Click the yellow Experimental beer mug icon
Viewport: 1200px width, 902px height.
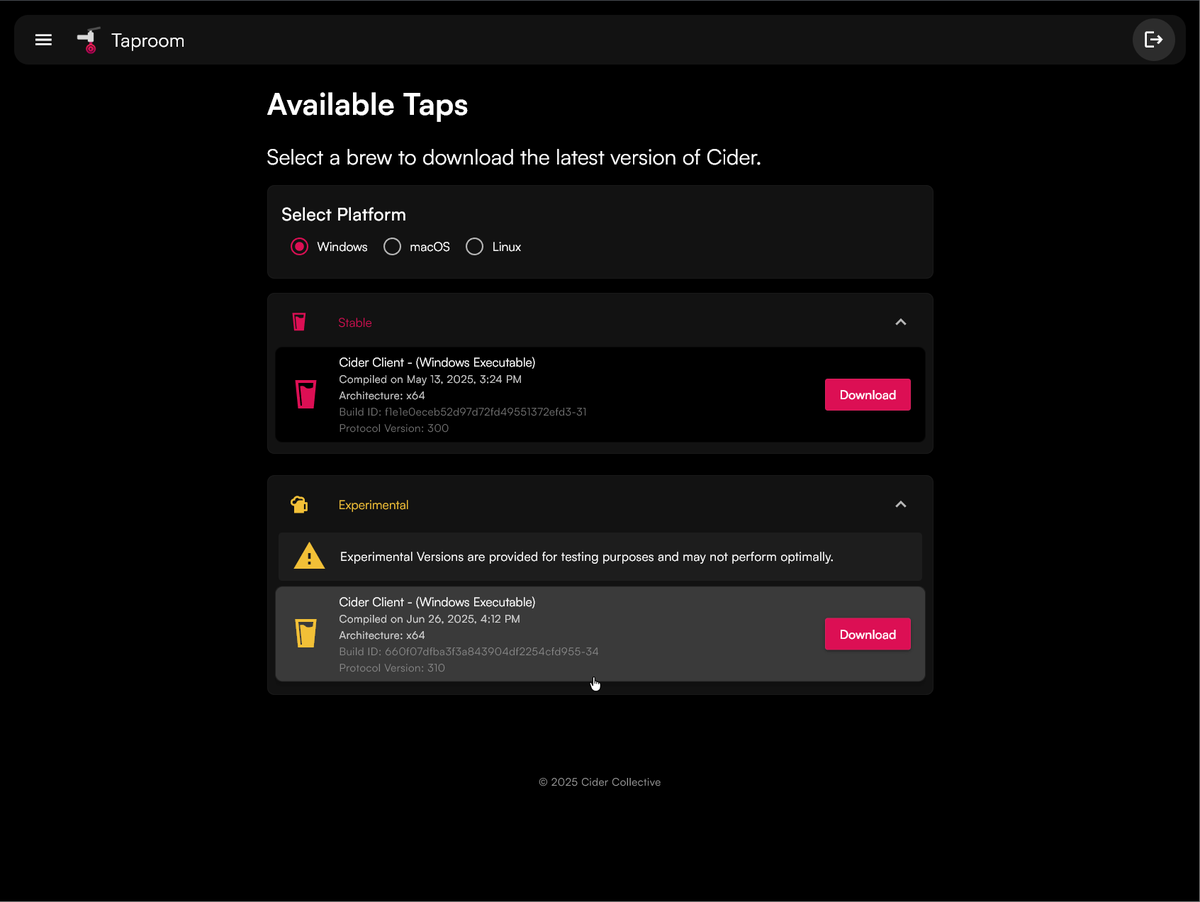coord(299,504)
